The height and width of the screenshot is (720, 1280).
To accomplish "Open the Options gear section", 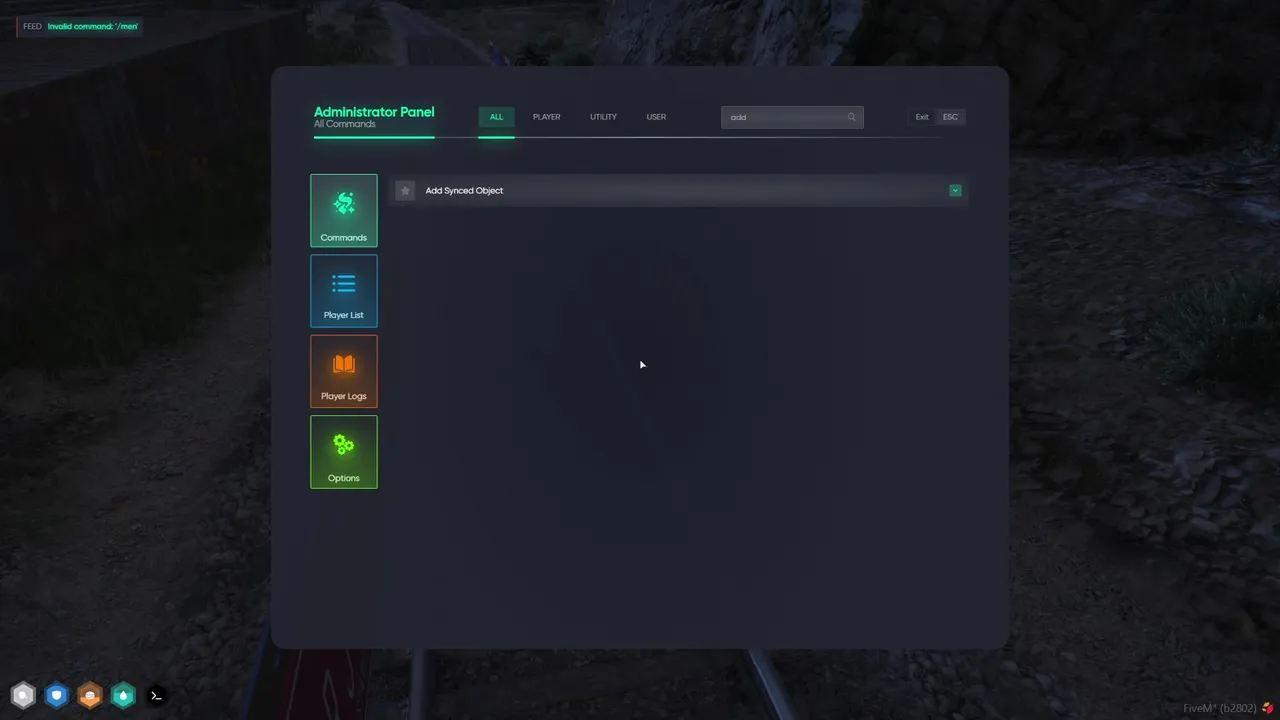I will point(344,452).
